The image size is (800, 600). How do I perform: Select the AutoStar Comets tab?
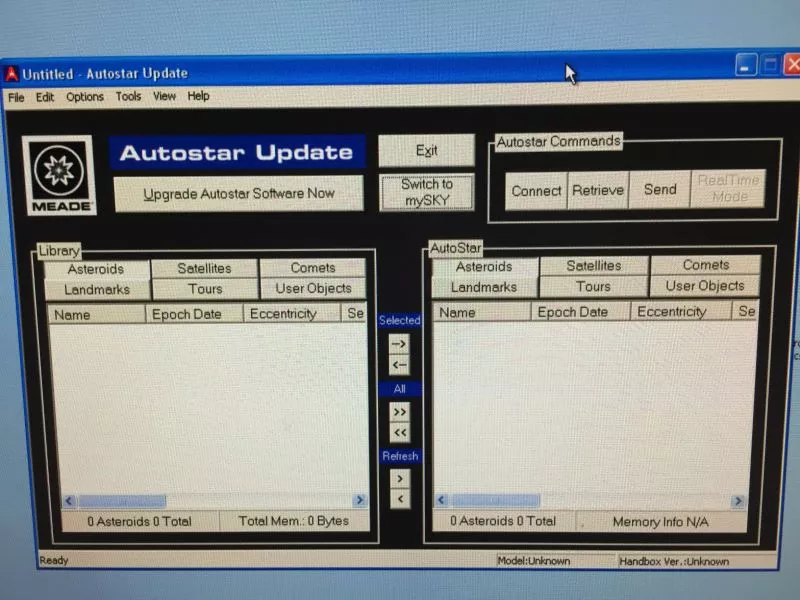[x=706, y=265]
